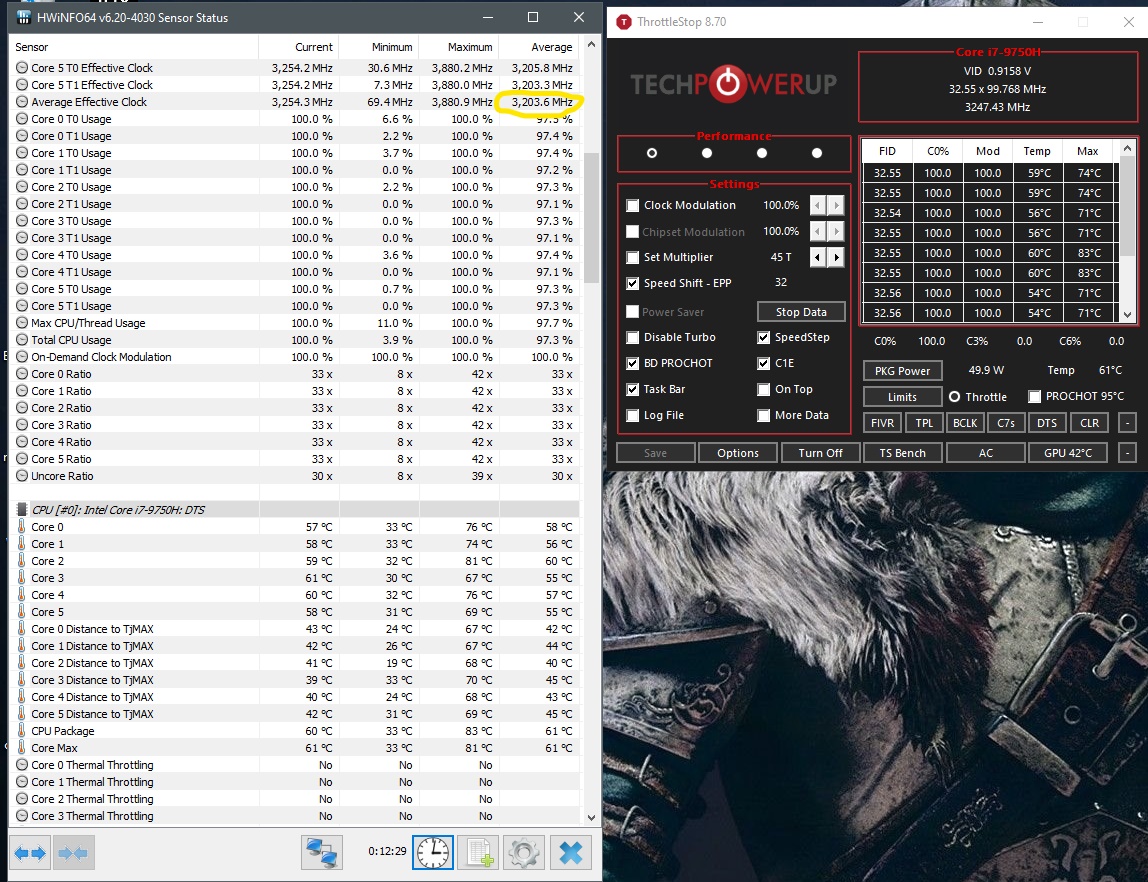This screenshot has width=1148, height=882.
Task: Toggle the Task Bar checkbox
Action: (x=633, y=389)
